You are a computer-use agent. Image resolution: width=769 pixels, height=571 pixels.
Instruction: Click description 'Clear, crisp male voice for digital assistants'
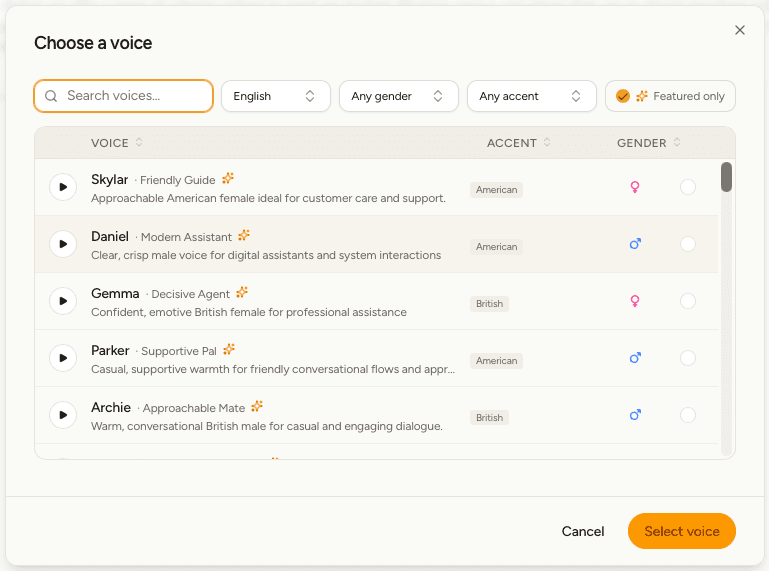point(266,255)
